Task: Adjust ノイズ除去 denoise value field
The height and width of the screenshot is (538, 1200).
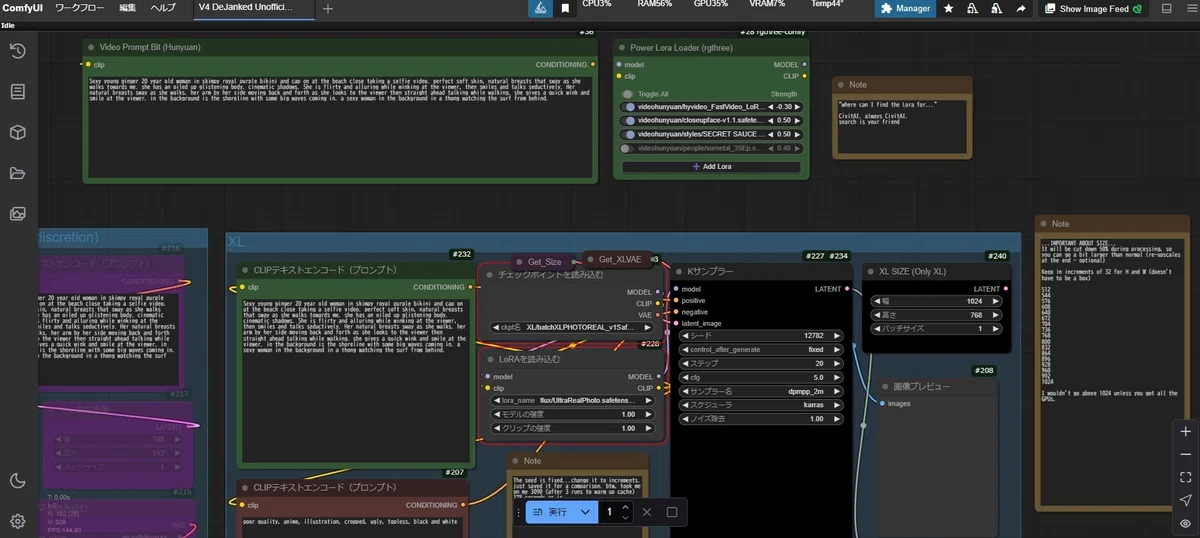Action: pyautogui.click(x=762, y=419)
